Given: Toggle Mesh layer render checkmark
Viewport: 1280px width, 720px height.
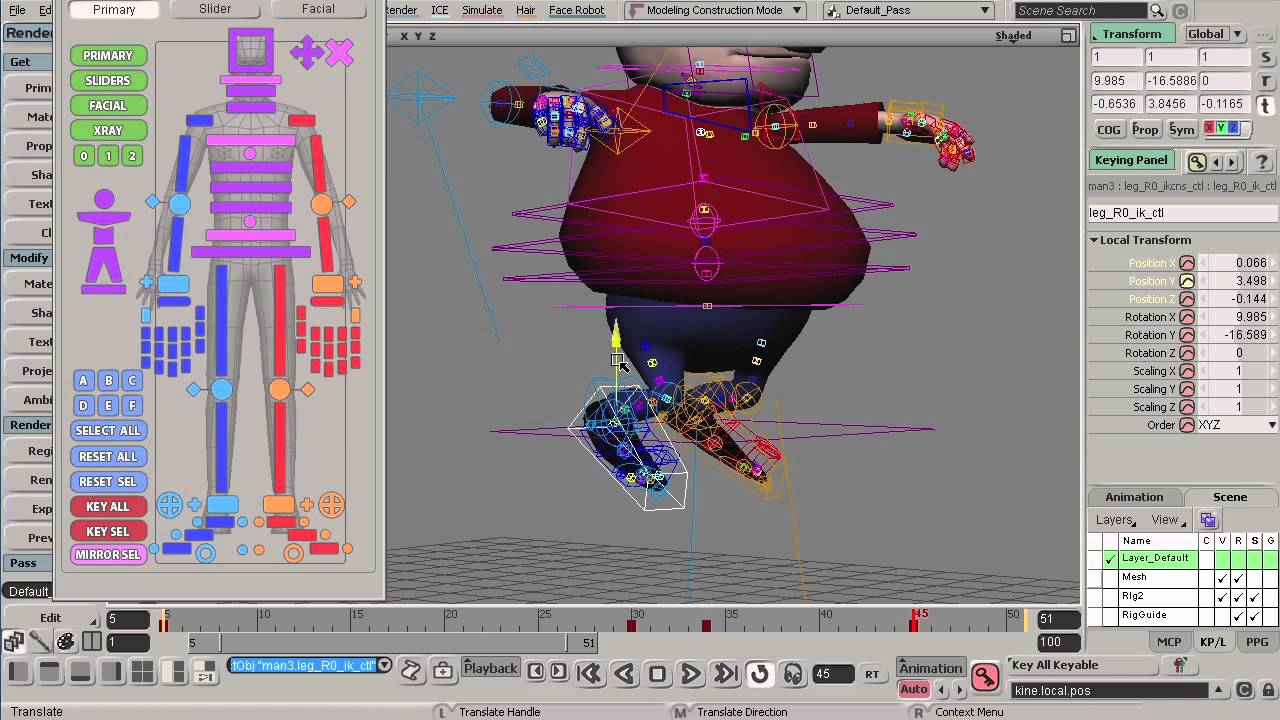Looking at the screenshot, I should (x=1238, y=578).
